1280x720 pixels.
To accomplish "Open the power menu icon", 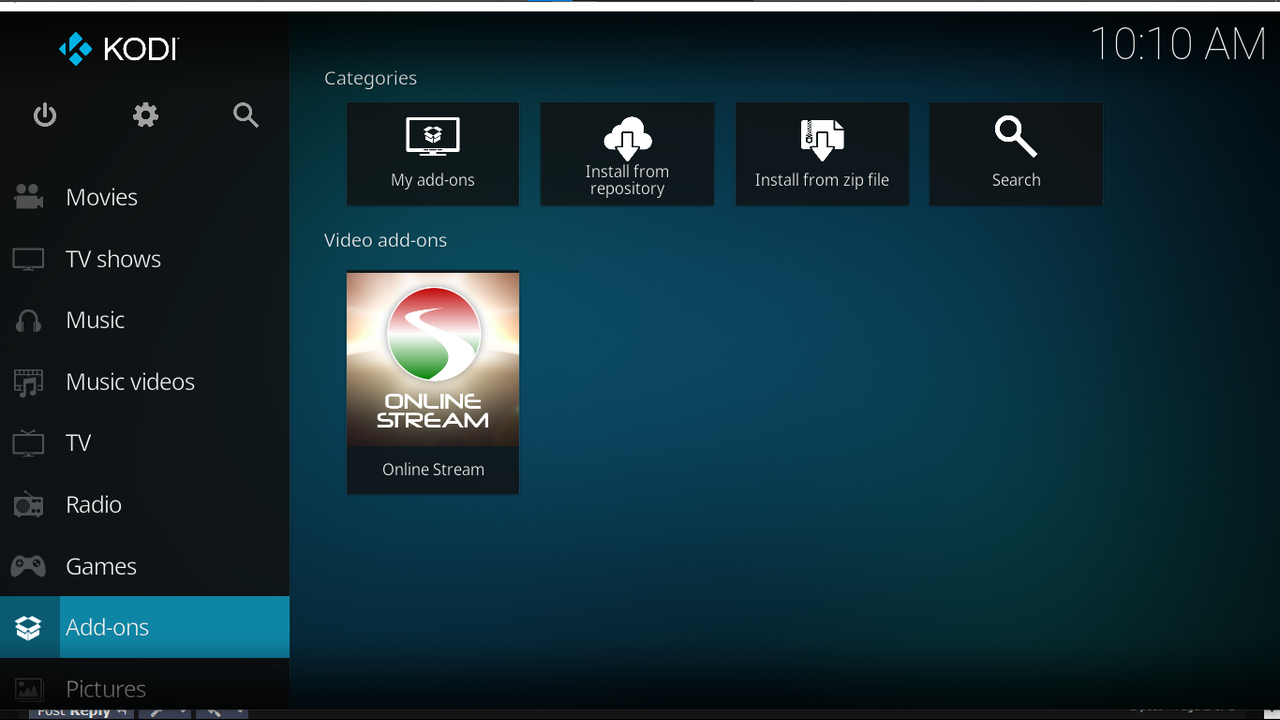I will pos(45,115).
